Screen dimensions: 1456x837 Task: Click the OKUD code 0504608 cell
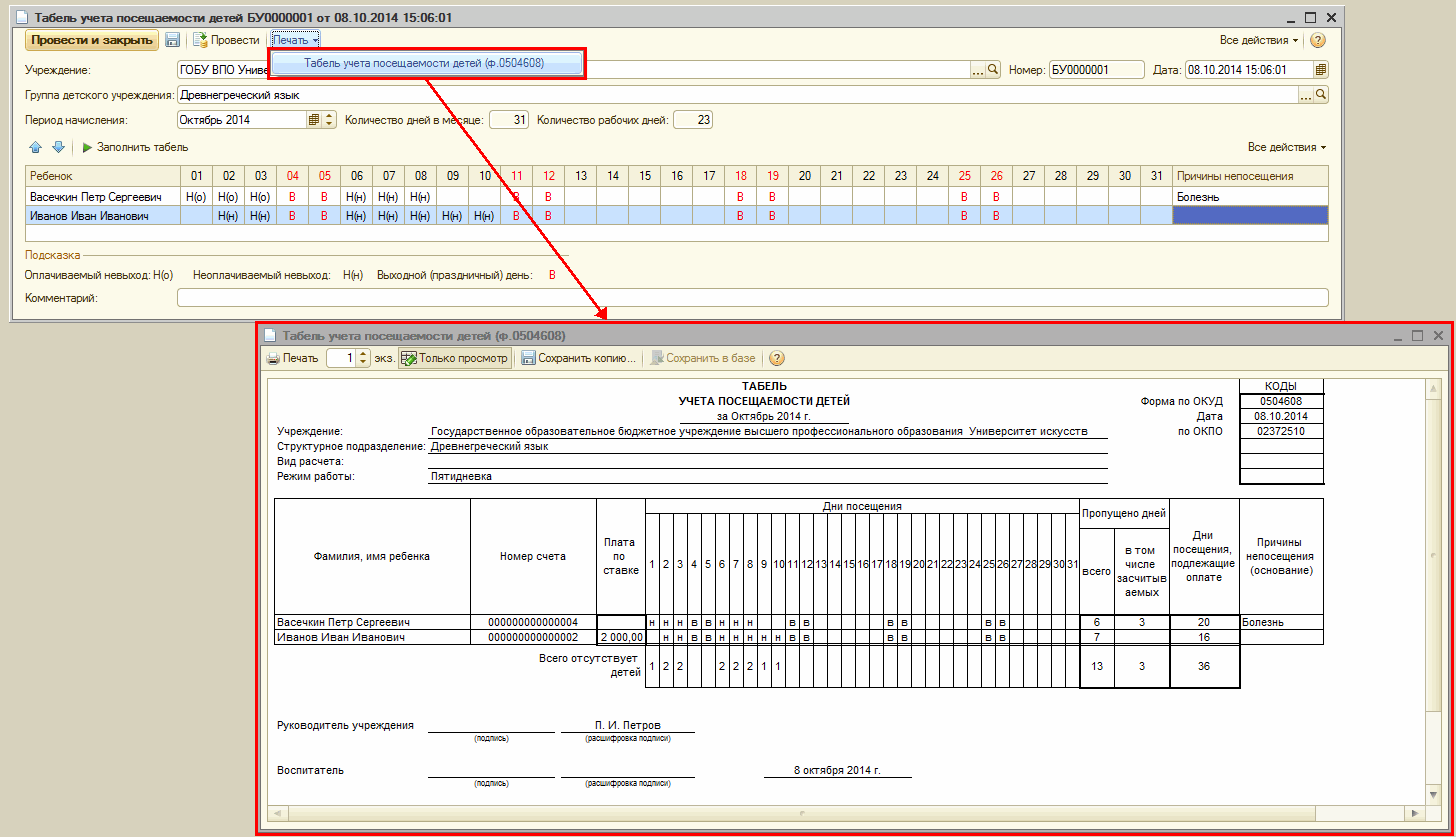1281,401
